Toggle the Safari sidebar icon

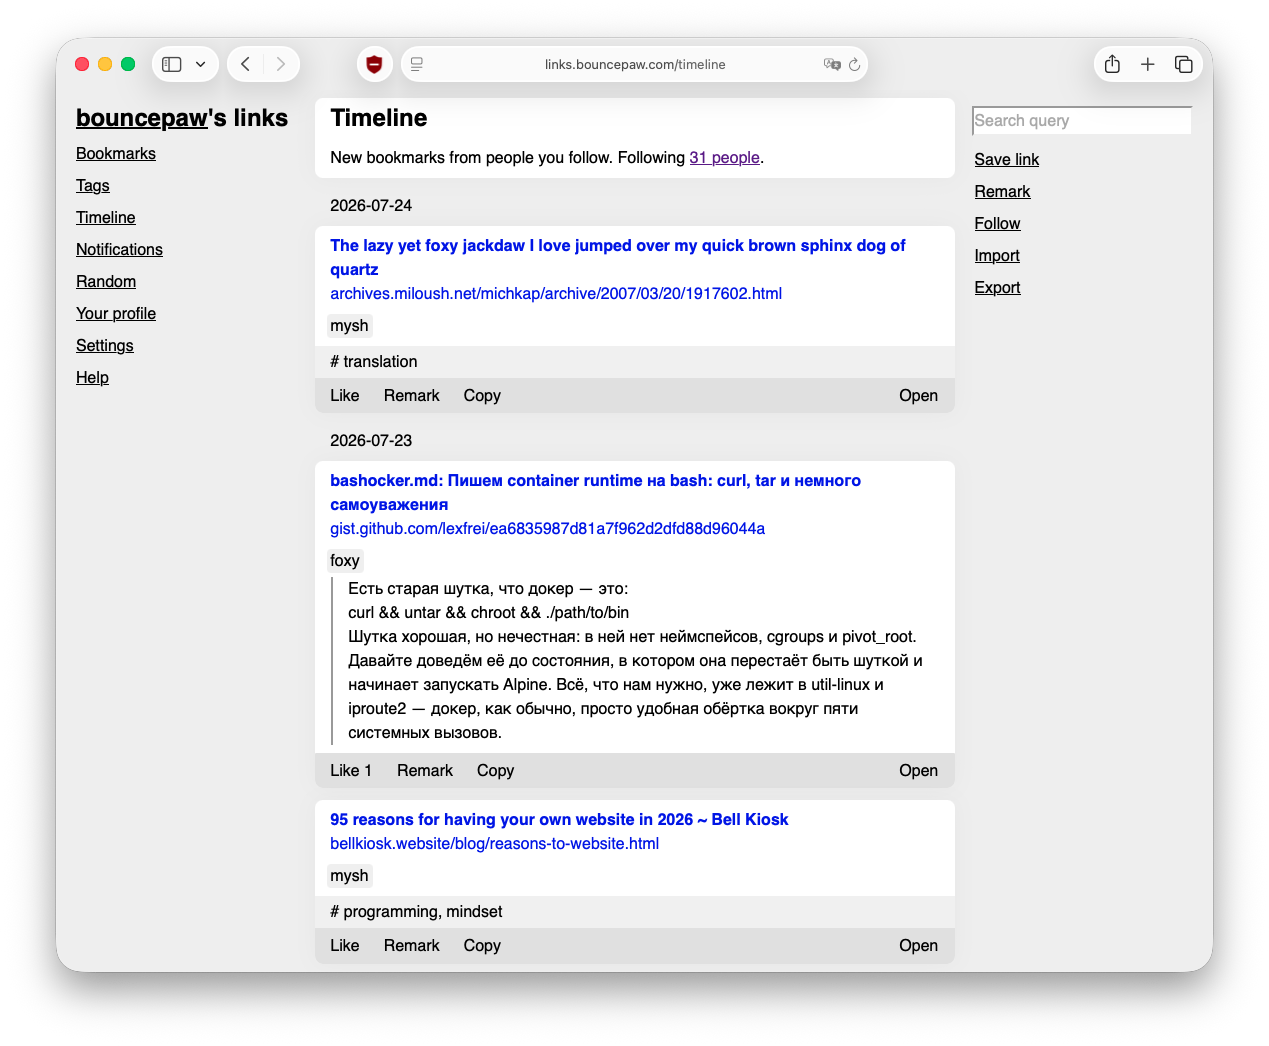click(x=172, y=64)
